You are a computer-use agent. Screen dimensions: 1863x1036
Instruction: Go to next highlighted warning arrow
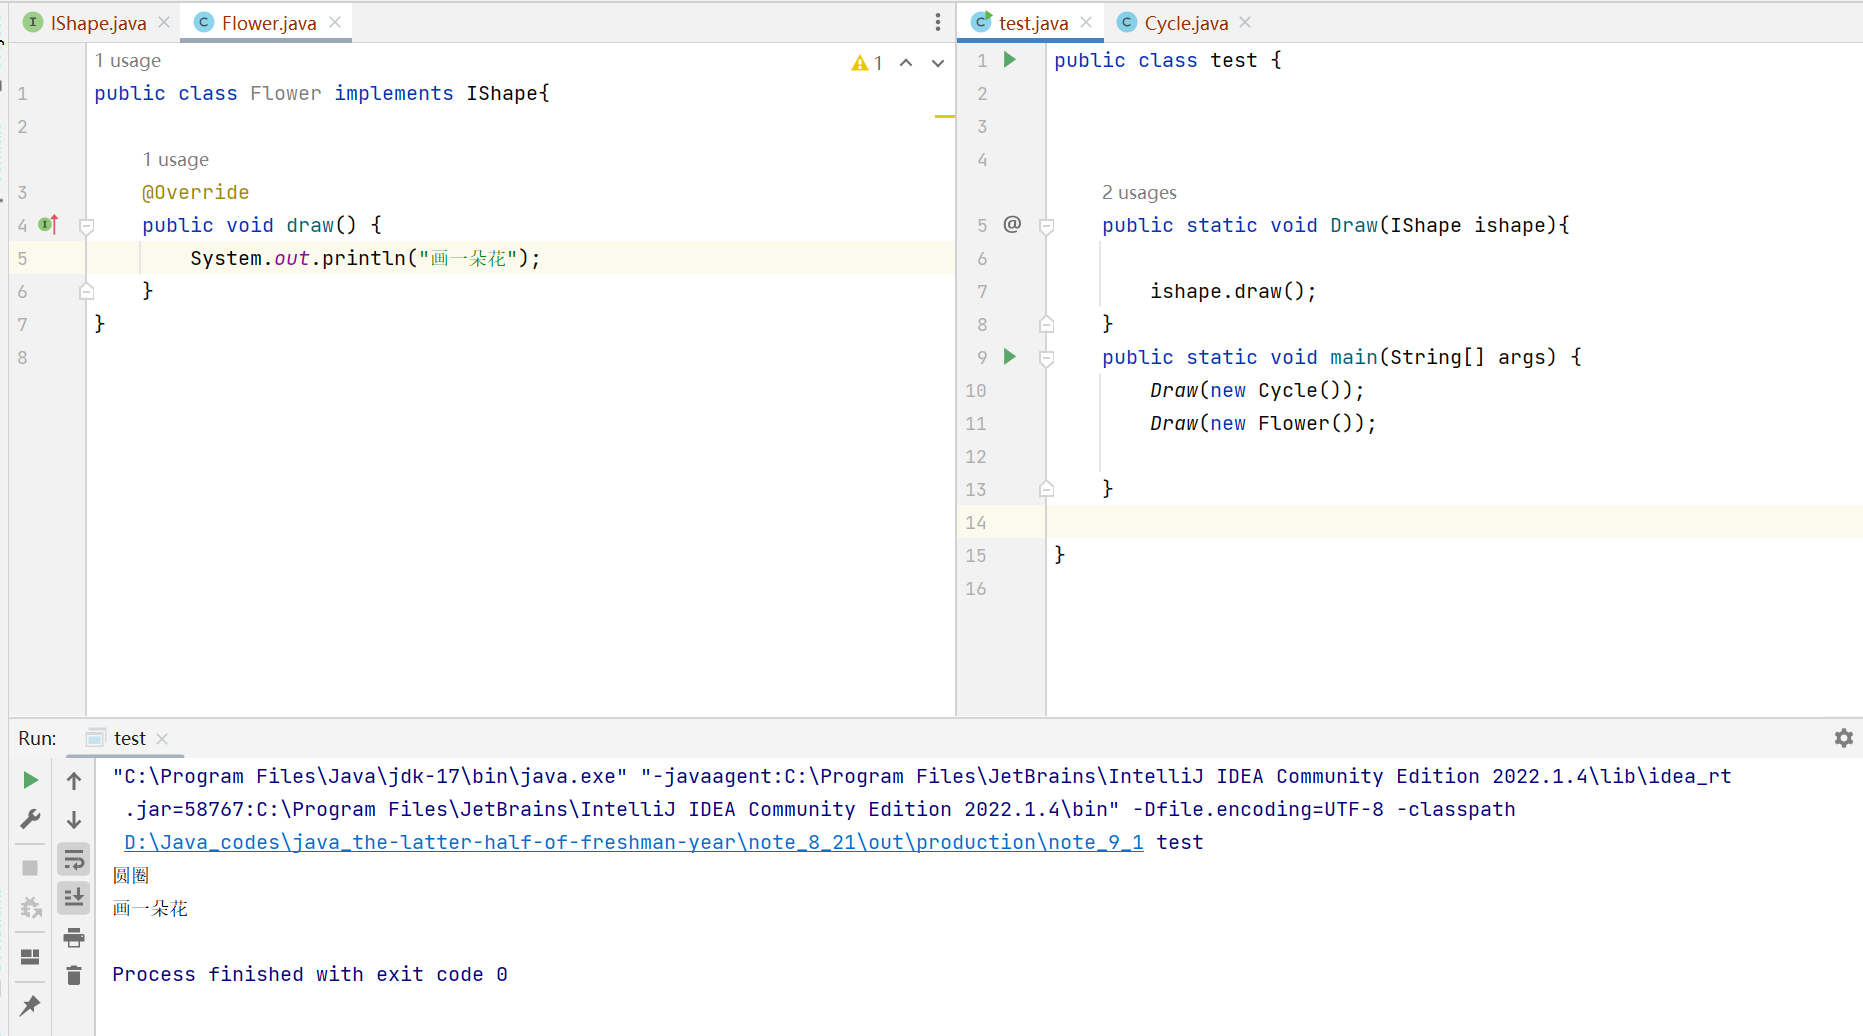[x=938, y=63]
